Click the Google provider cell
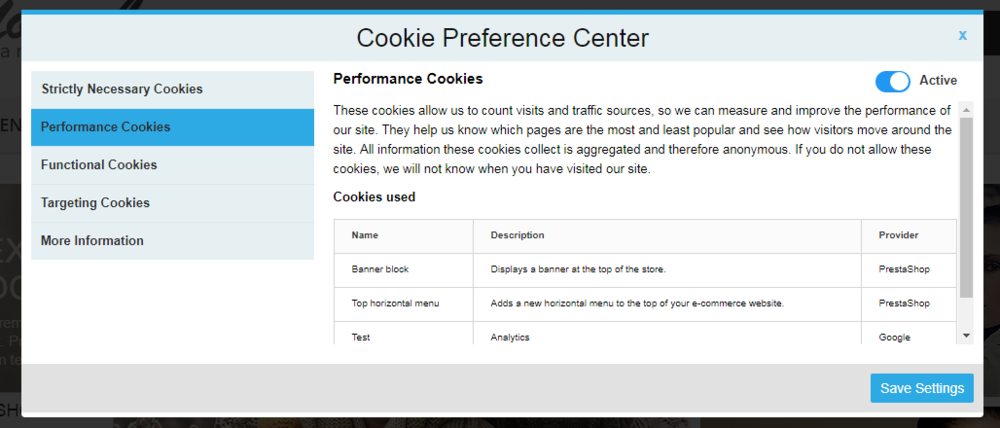The height and width of the screenshot is (428, 1000). 894,337
